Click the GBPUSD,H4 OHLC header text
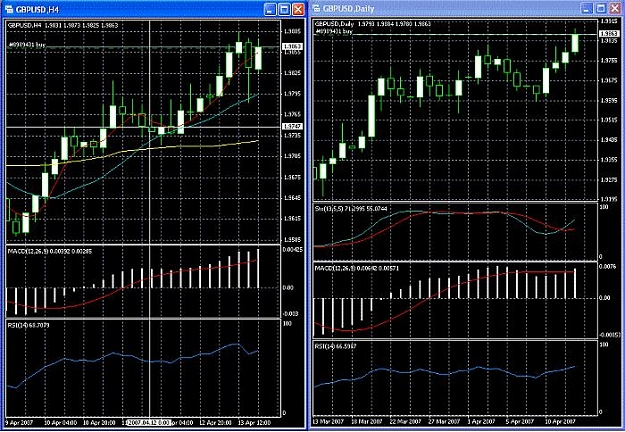 pyautogui.click(x=63, y=25)
